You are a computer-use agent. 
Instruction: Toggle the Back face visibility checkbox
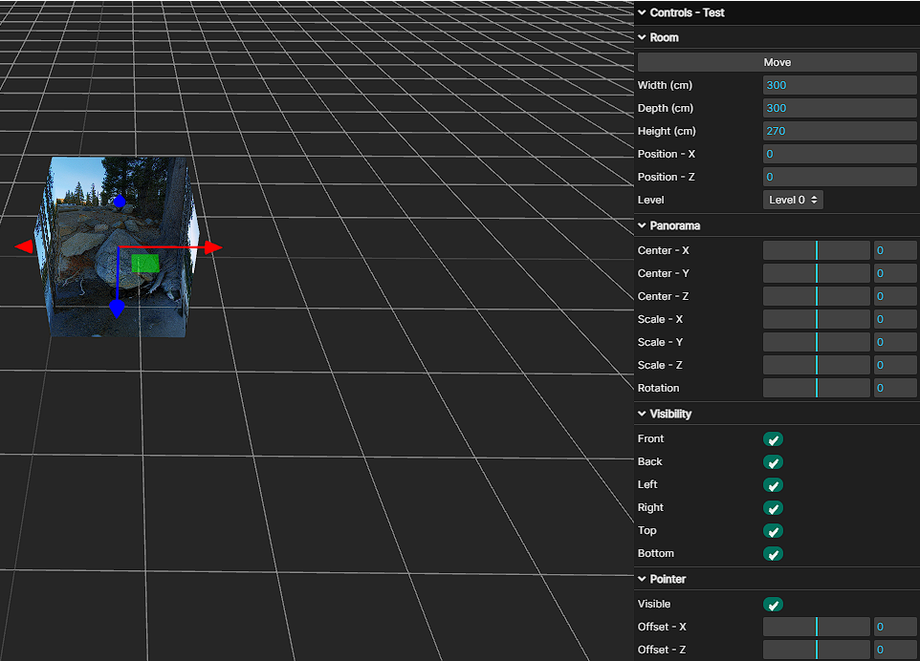tap(773, 462)
